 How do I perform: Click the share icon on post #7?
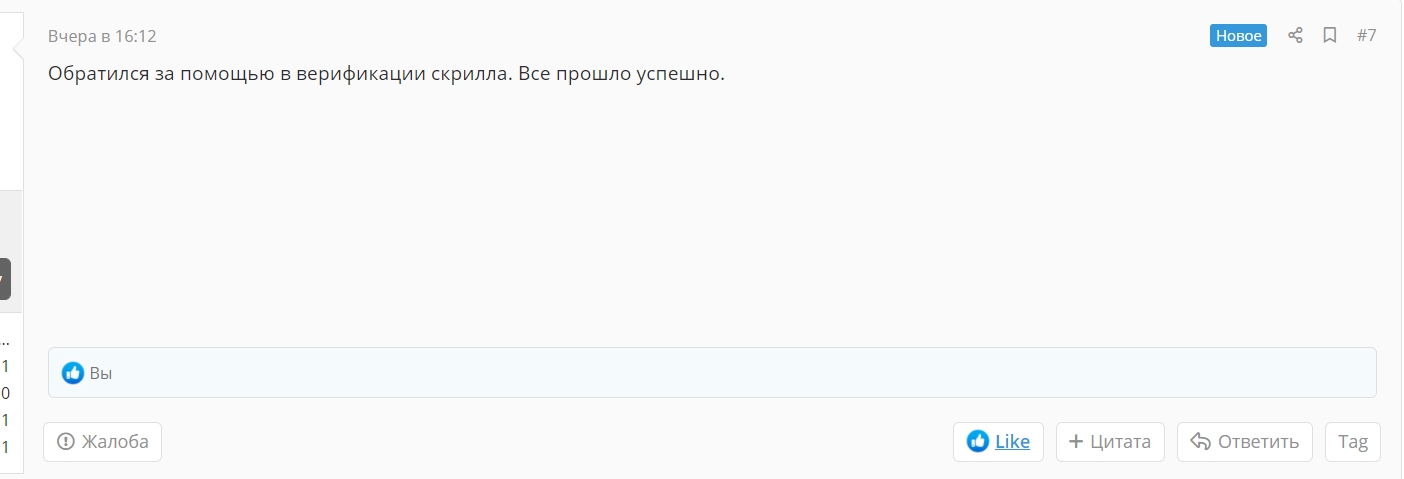pos(1295,36)
